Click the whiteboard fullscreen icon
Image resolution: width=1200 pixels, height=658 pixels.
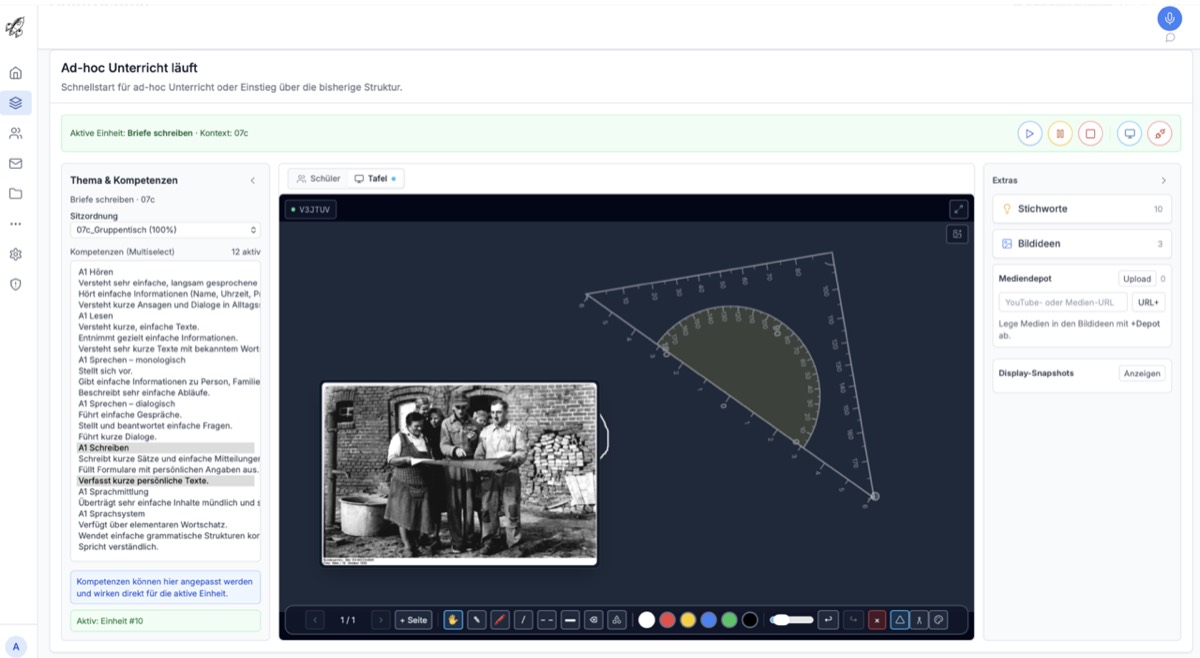pos(958,209)
